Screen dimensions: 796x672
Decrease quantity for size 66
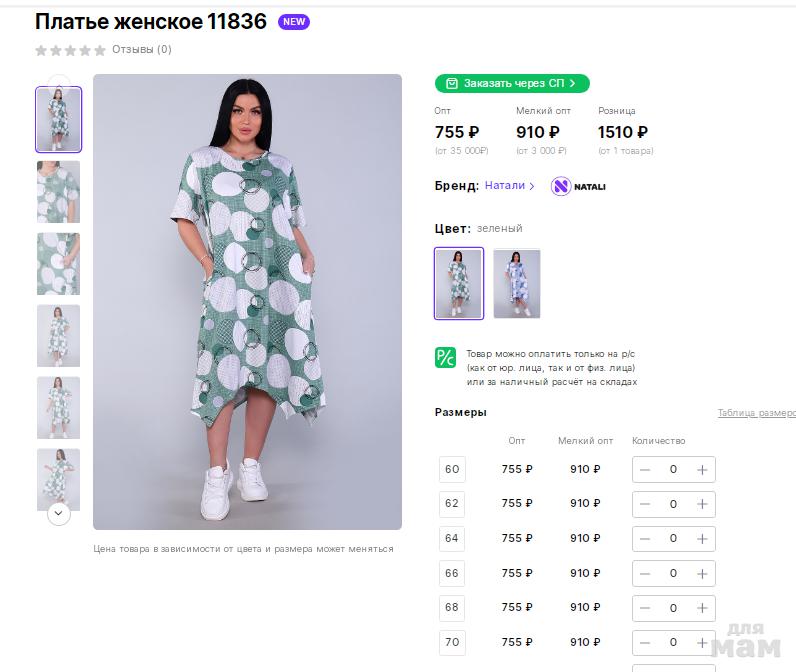coord(645,574)
